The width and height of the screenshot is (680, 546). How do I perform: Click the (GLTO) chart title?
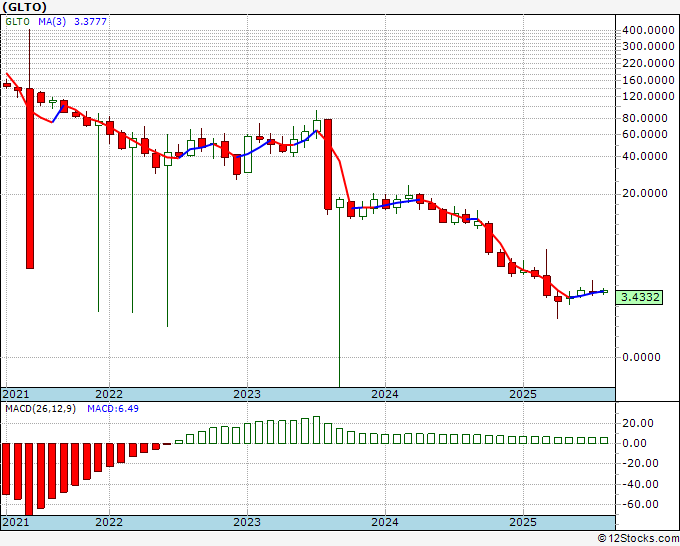point(24,7)
